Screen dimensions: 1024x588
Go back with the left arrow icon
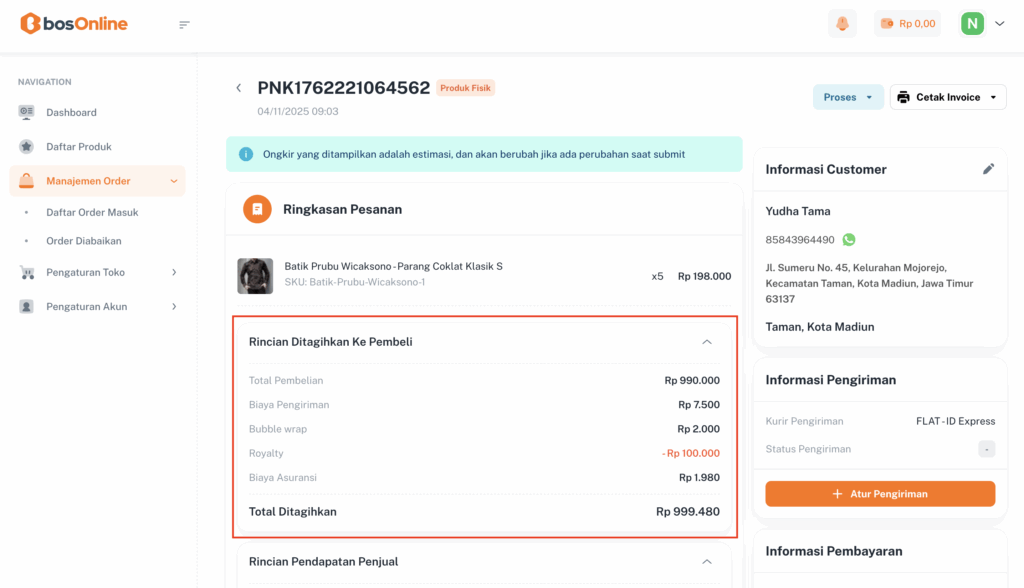[239, 88]
